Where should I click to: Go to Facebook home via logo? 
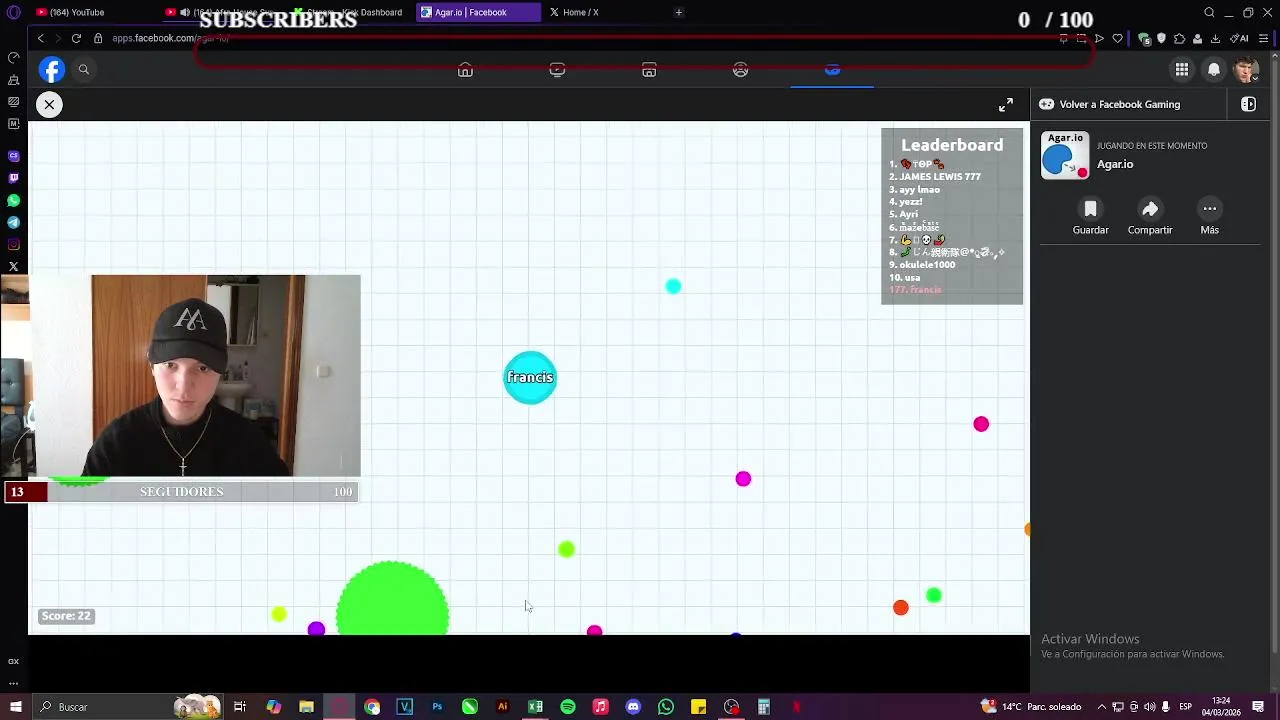[52, 69]
